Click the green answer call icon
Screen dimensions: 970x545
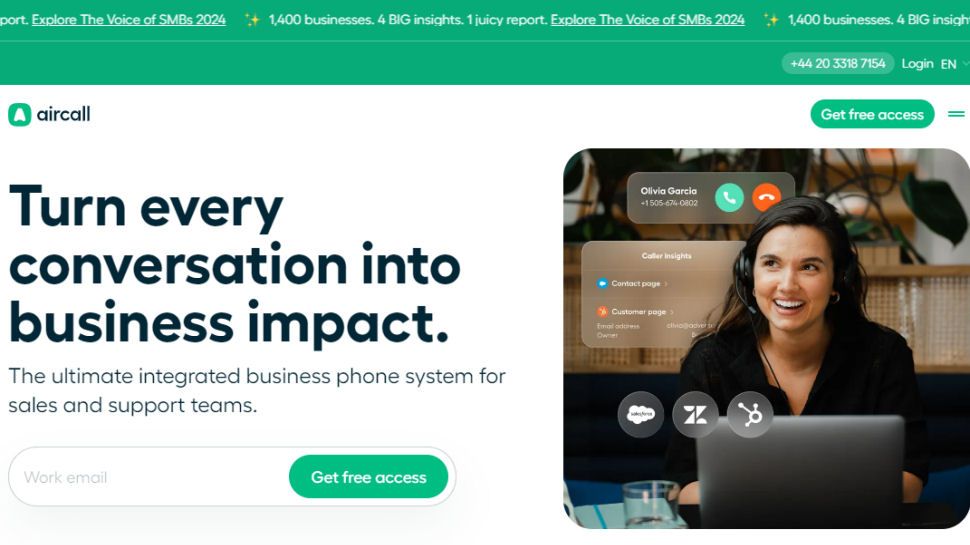729,197
